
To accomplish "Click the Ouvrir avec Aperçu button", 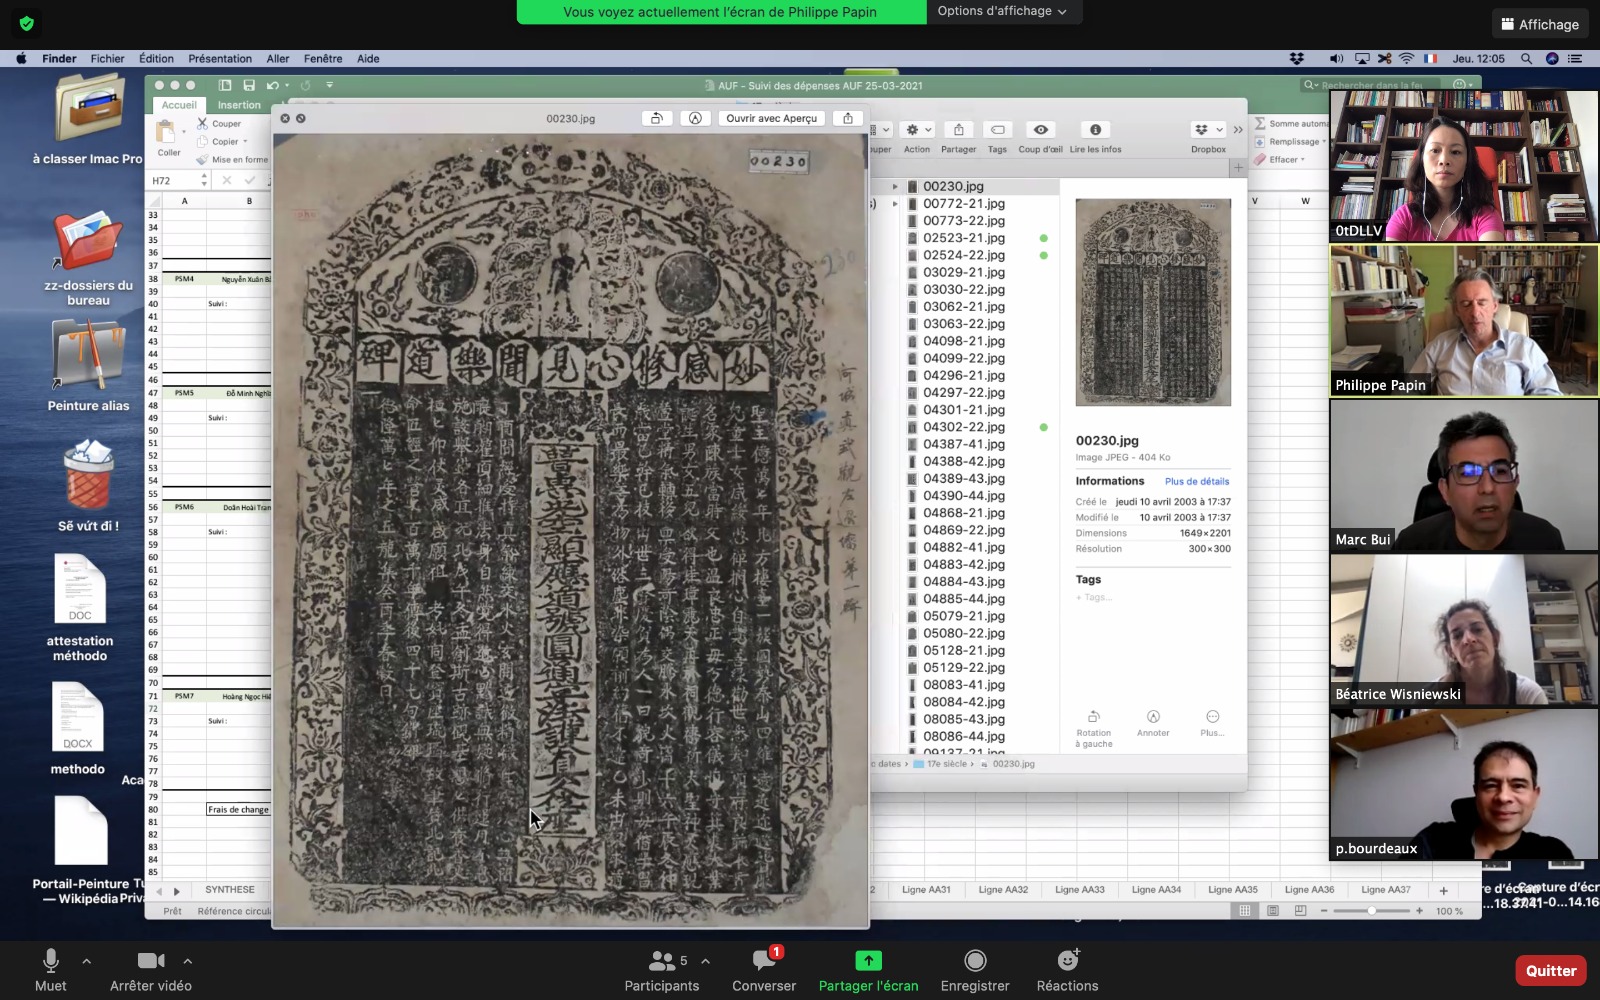I will point(771,118).
